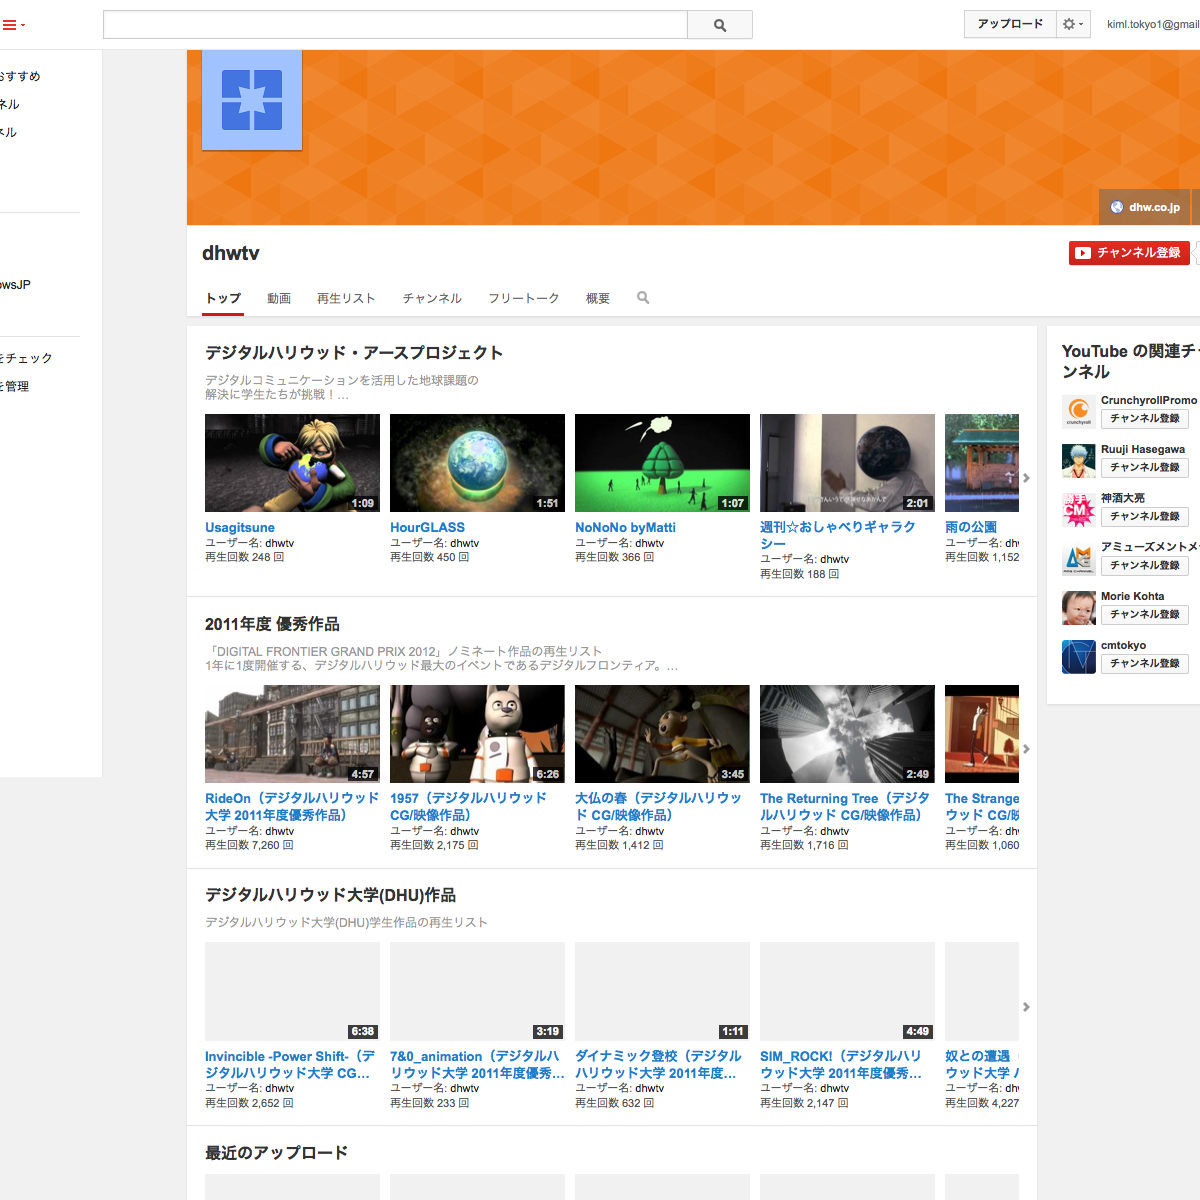
Task: Open 2011年度 優秀作品 playlist heading
Action: (272, 624)
